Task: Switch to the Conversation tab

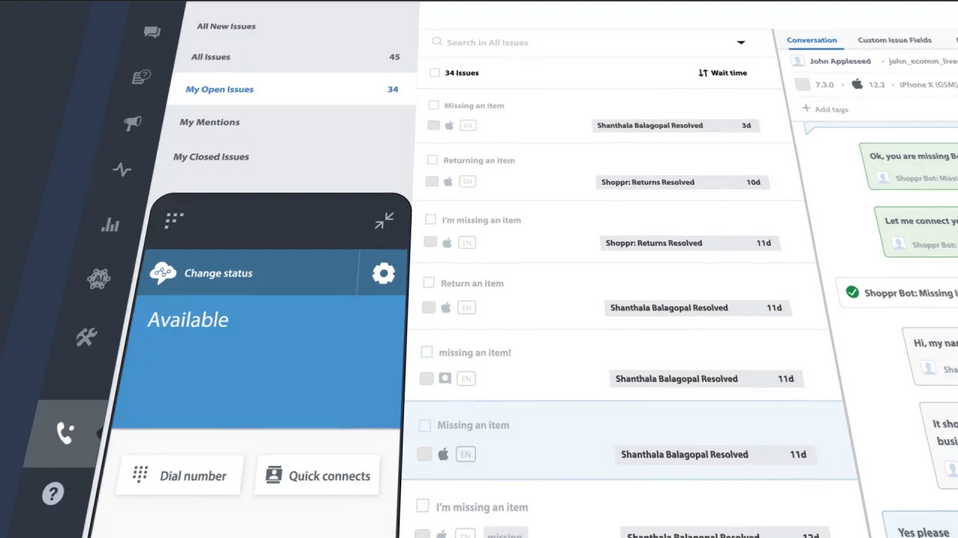Action: [811, 40]
